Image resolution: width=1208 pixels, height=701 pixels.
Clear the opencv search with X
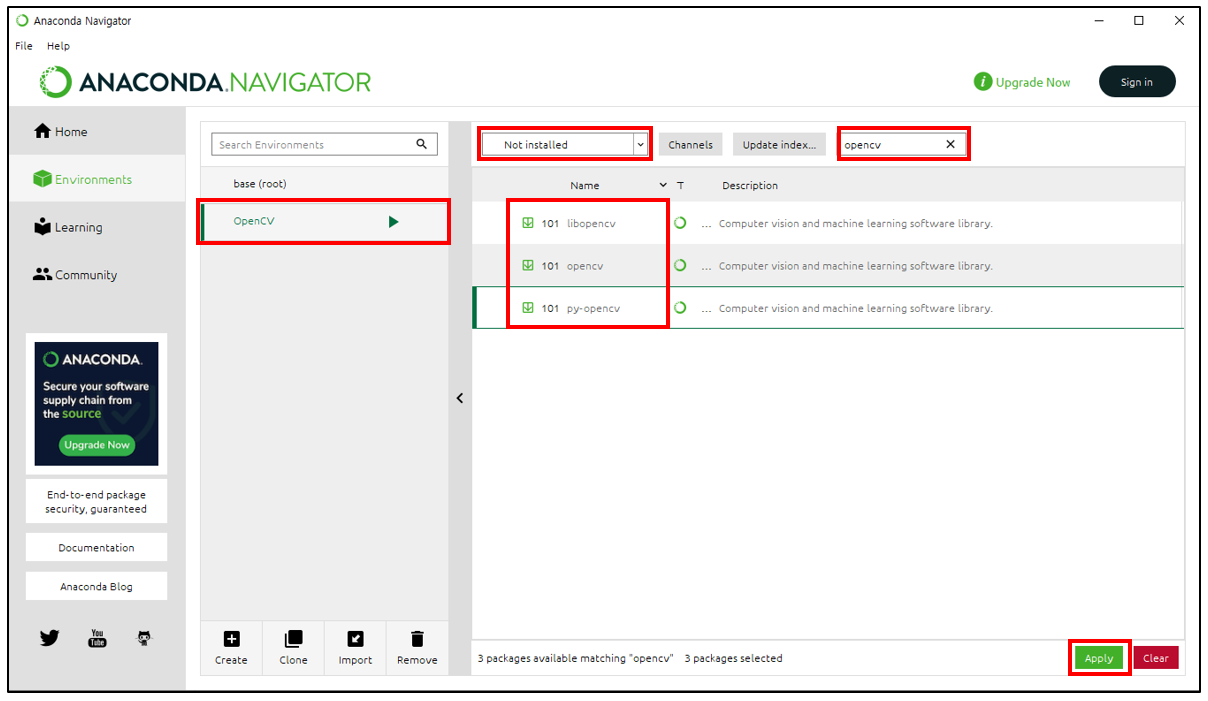tap(950, 144)
